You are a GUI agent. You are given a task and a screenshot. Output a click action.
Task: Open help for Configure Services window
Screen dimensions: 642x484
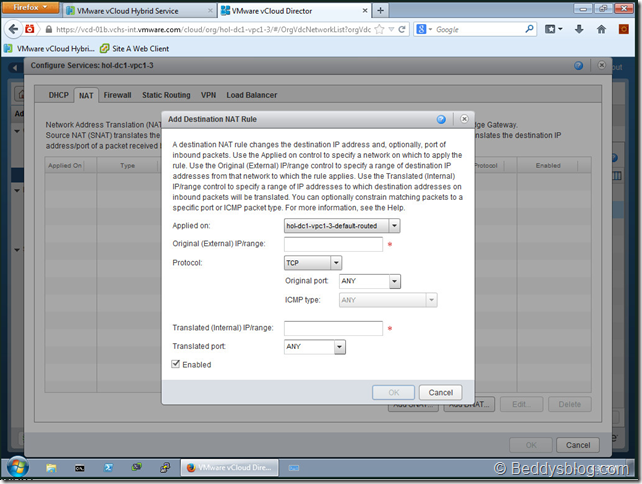tap(578, 66)
